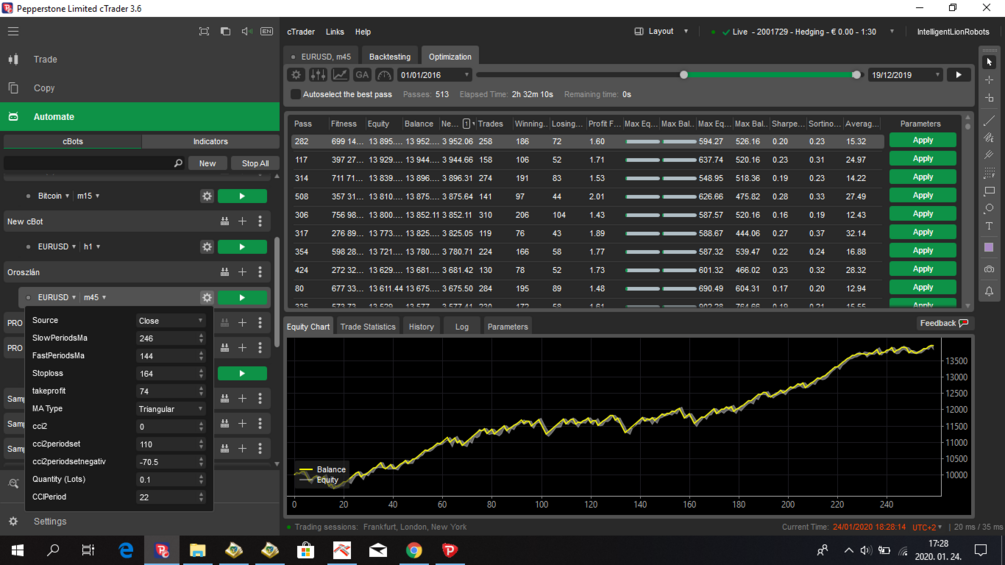Select the EURUSD, m45 tab
The height and width of the screenshot is (565, 1005).
(321, 56)
